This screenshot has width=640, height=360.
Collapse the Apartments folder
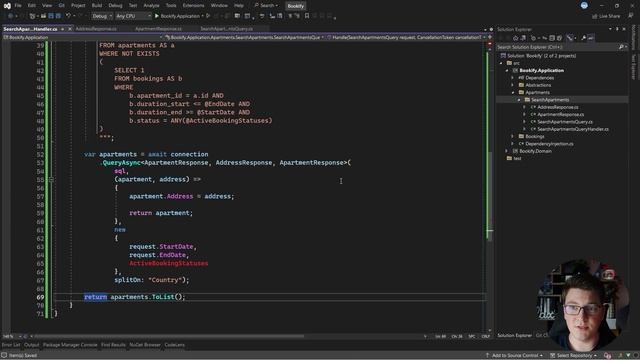click(x=513, y=93)
